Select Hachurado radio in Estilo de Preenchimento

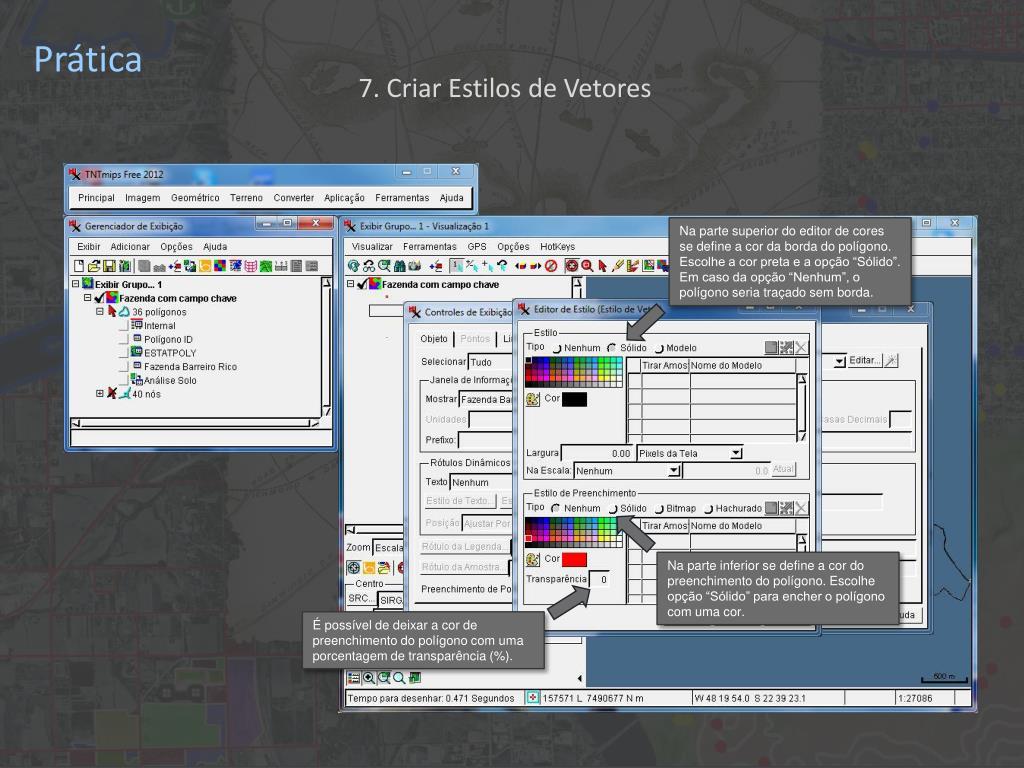pos(708,509)
